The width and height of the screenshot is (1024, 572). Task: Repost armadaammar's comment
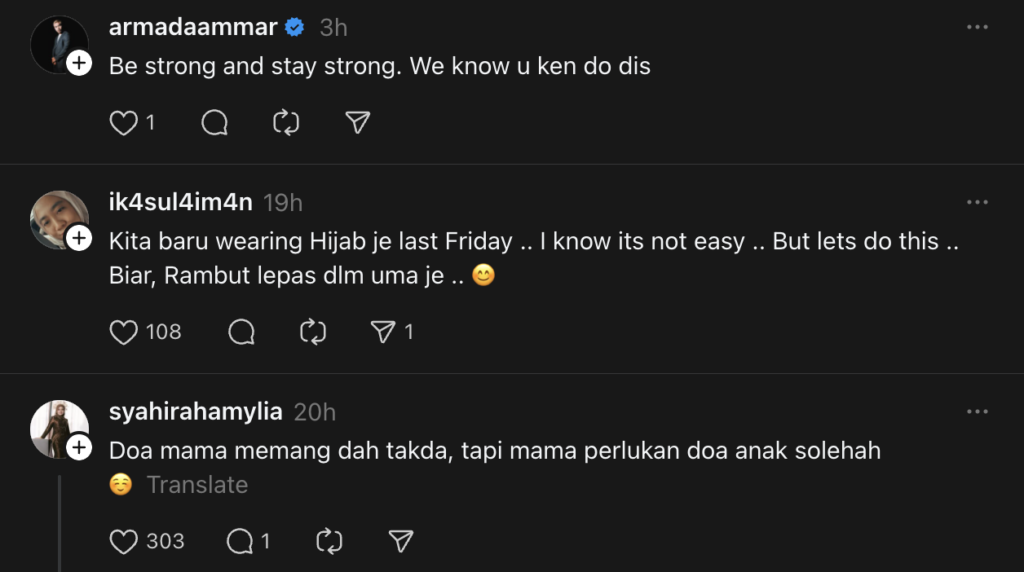286,123
